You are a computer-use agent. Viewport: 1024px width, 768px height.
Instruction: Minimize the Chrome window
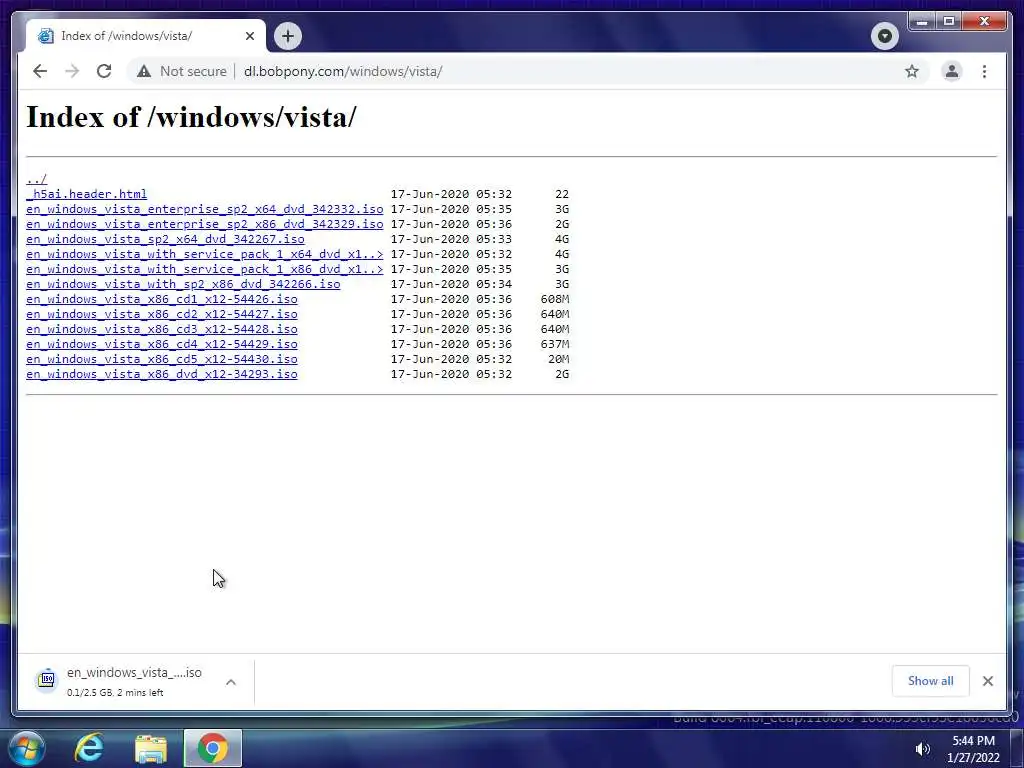921,22
